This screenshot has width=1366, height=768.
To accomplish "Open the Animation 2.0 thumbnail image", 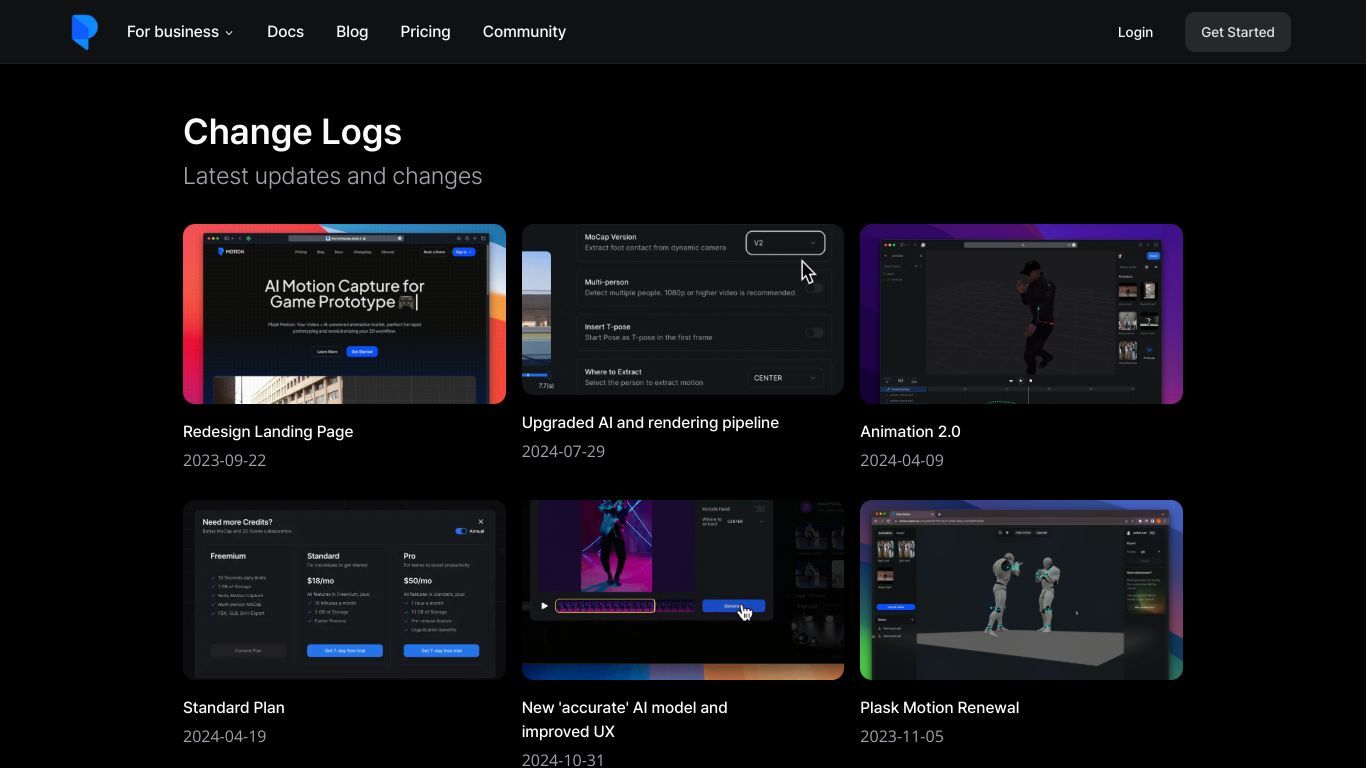I will pyautogui.click(x=1021, y=314).
